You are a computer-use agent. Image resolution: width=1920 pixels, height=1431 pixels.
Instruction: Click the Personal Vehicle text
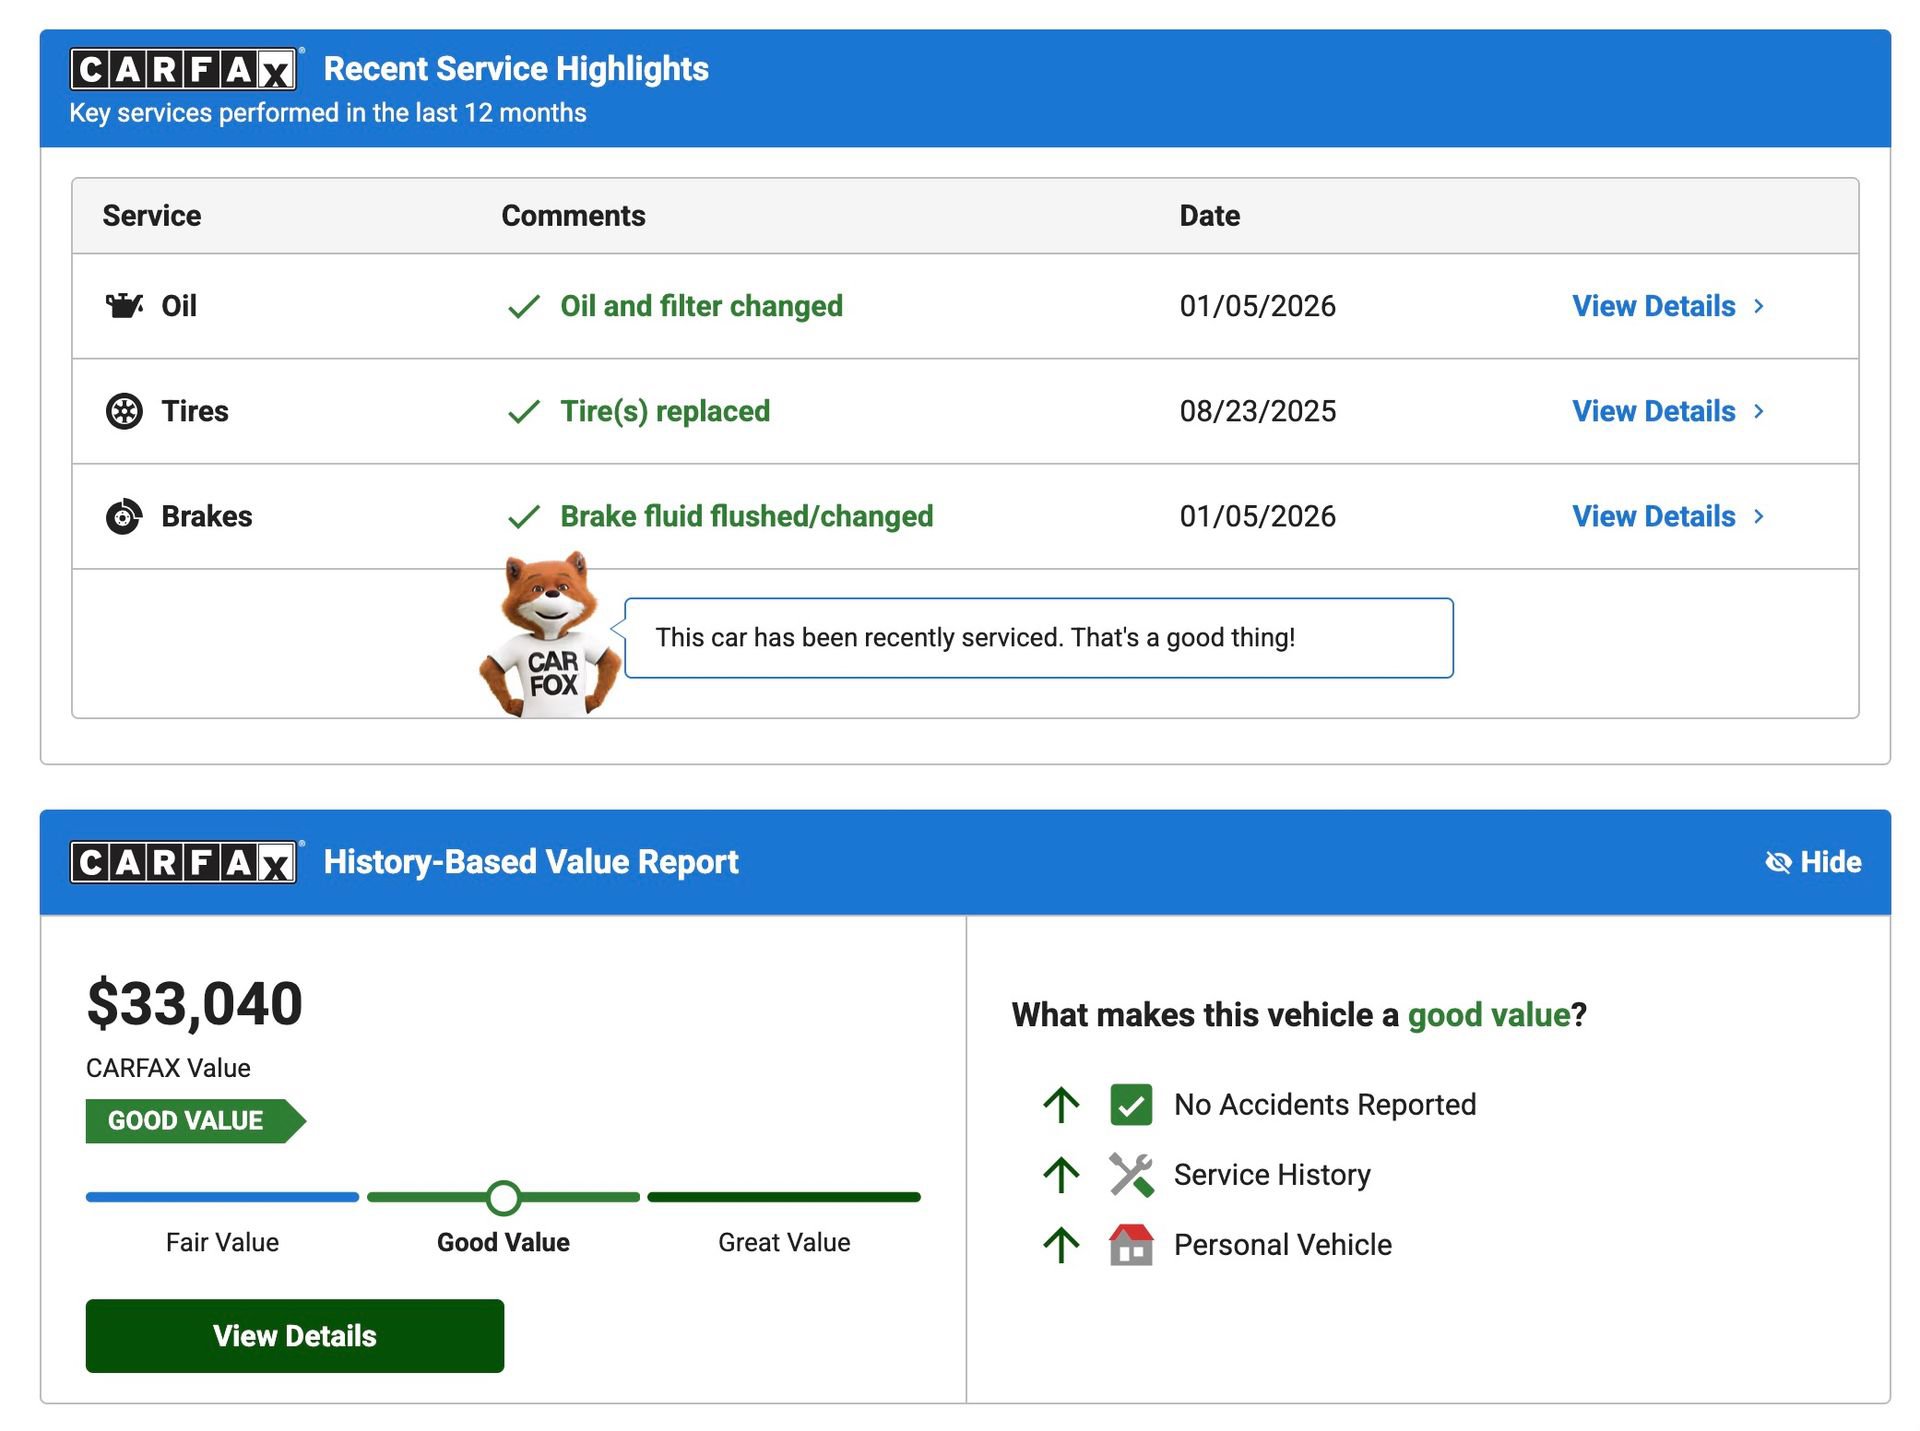pyautogui.click(x=1283, y=1245)
